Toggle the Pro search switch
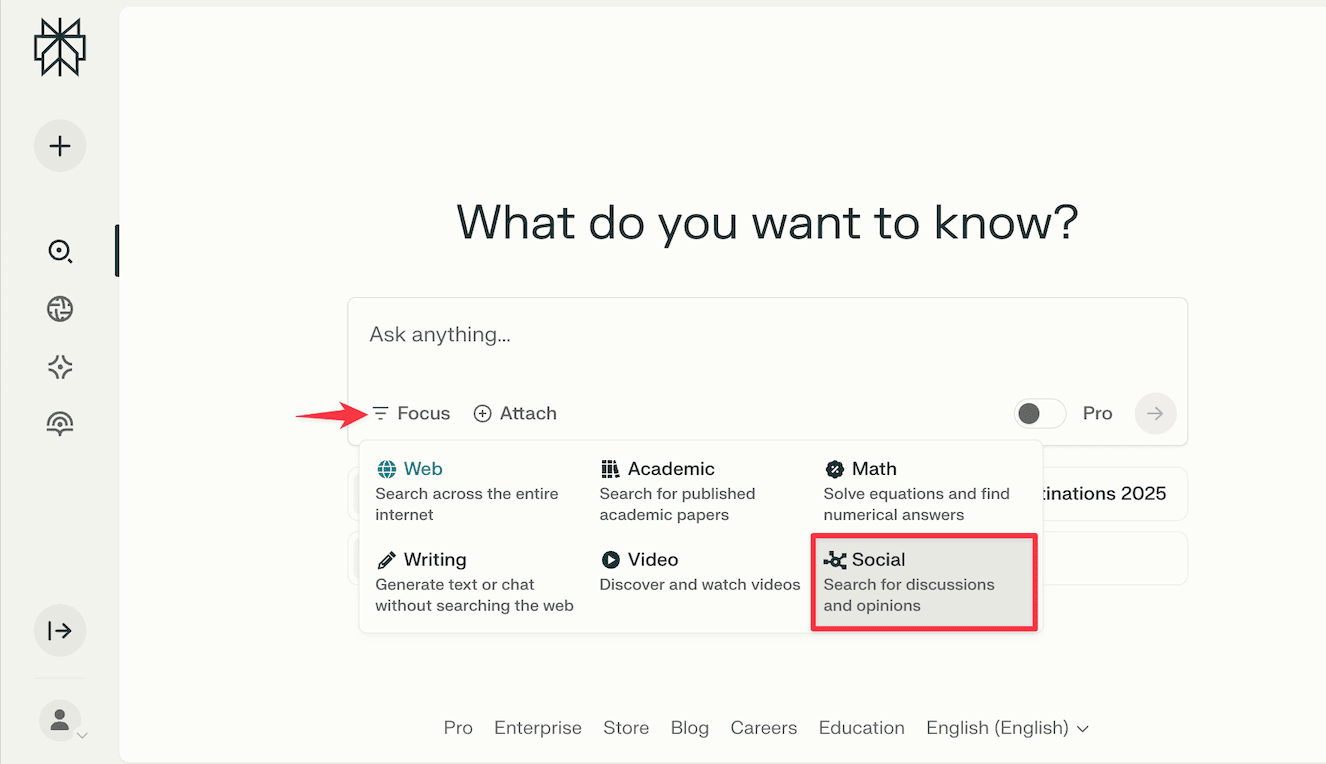1326x764 pixels. pos(1039,413)
